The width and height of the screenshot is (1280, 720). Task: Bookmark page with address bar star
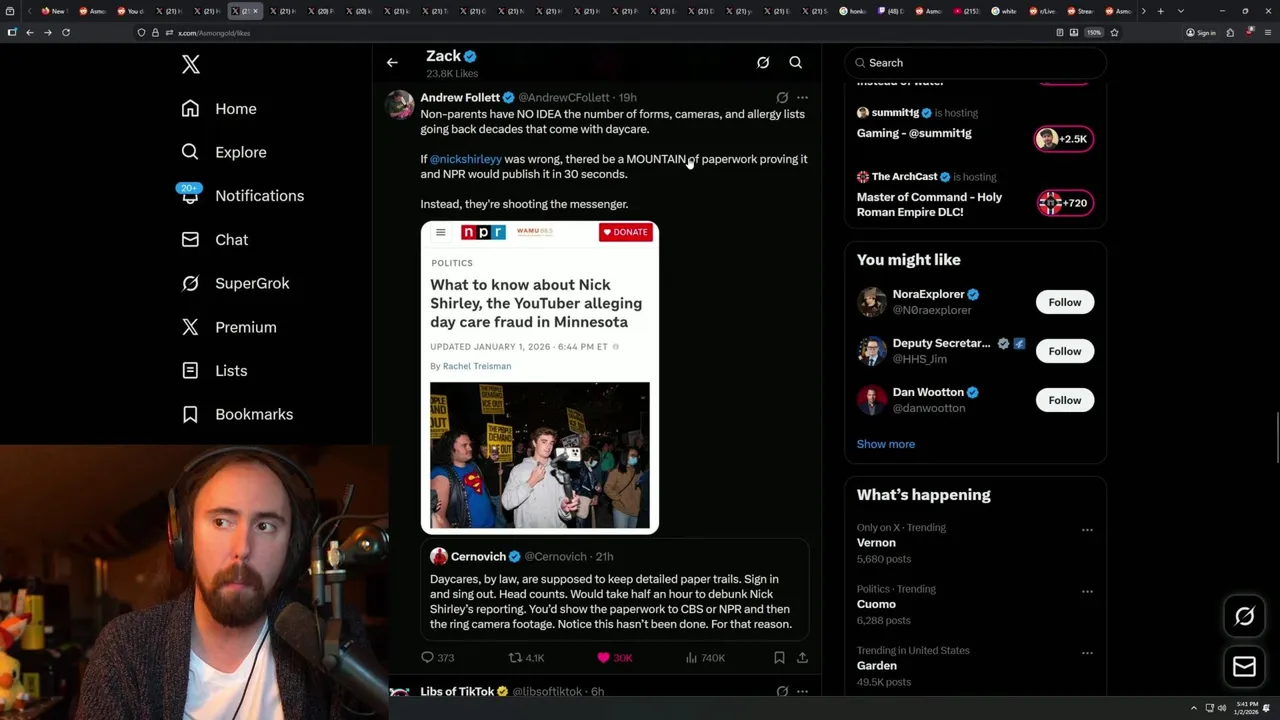(1114, 33)
